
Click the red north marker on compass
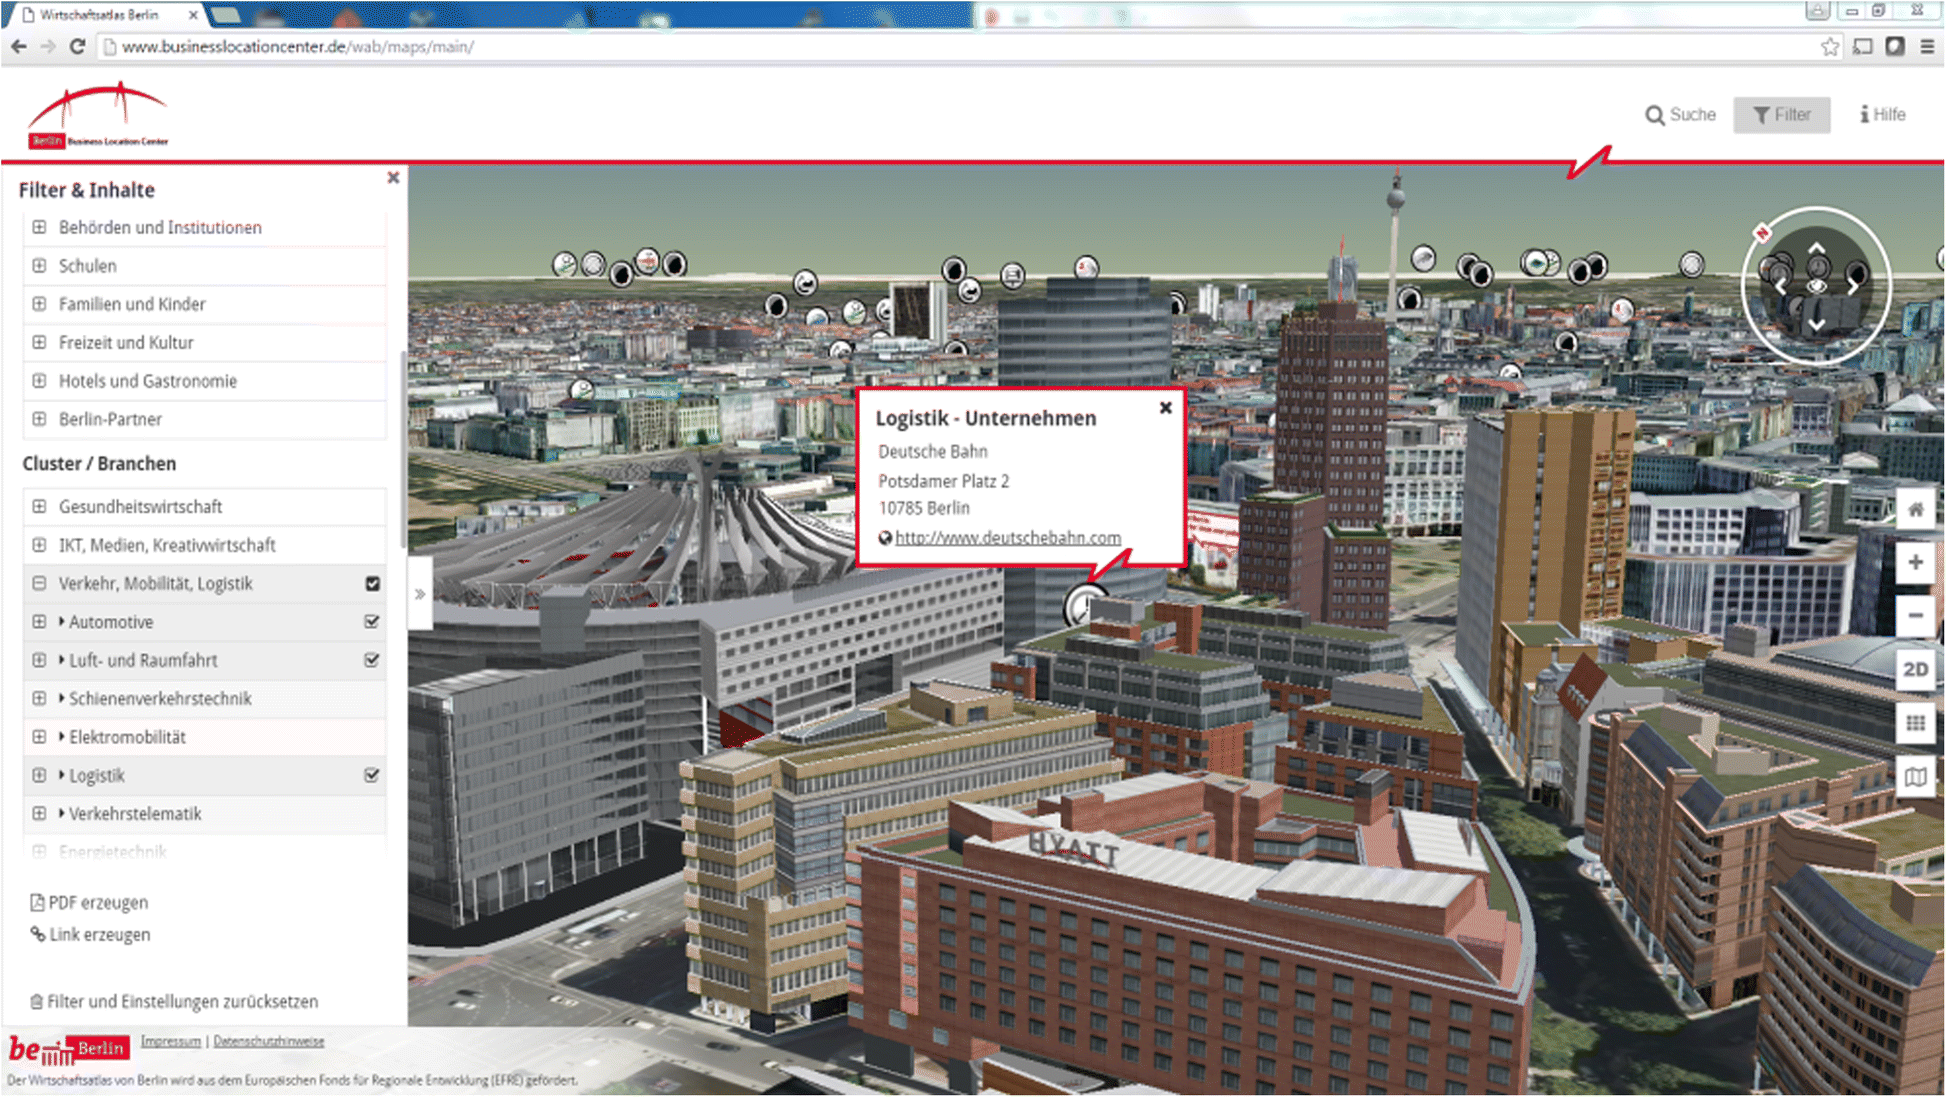pyautogui.click(x=1762, y=233)
